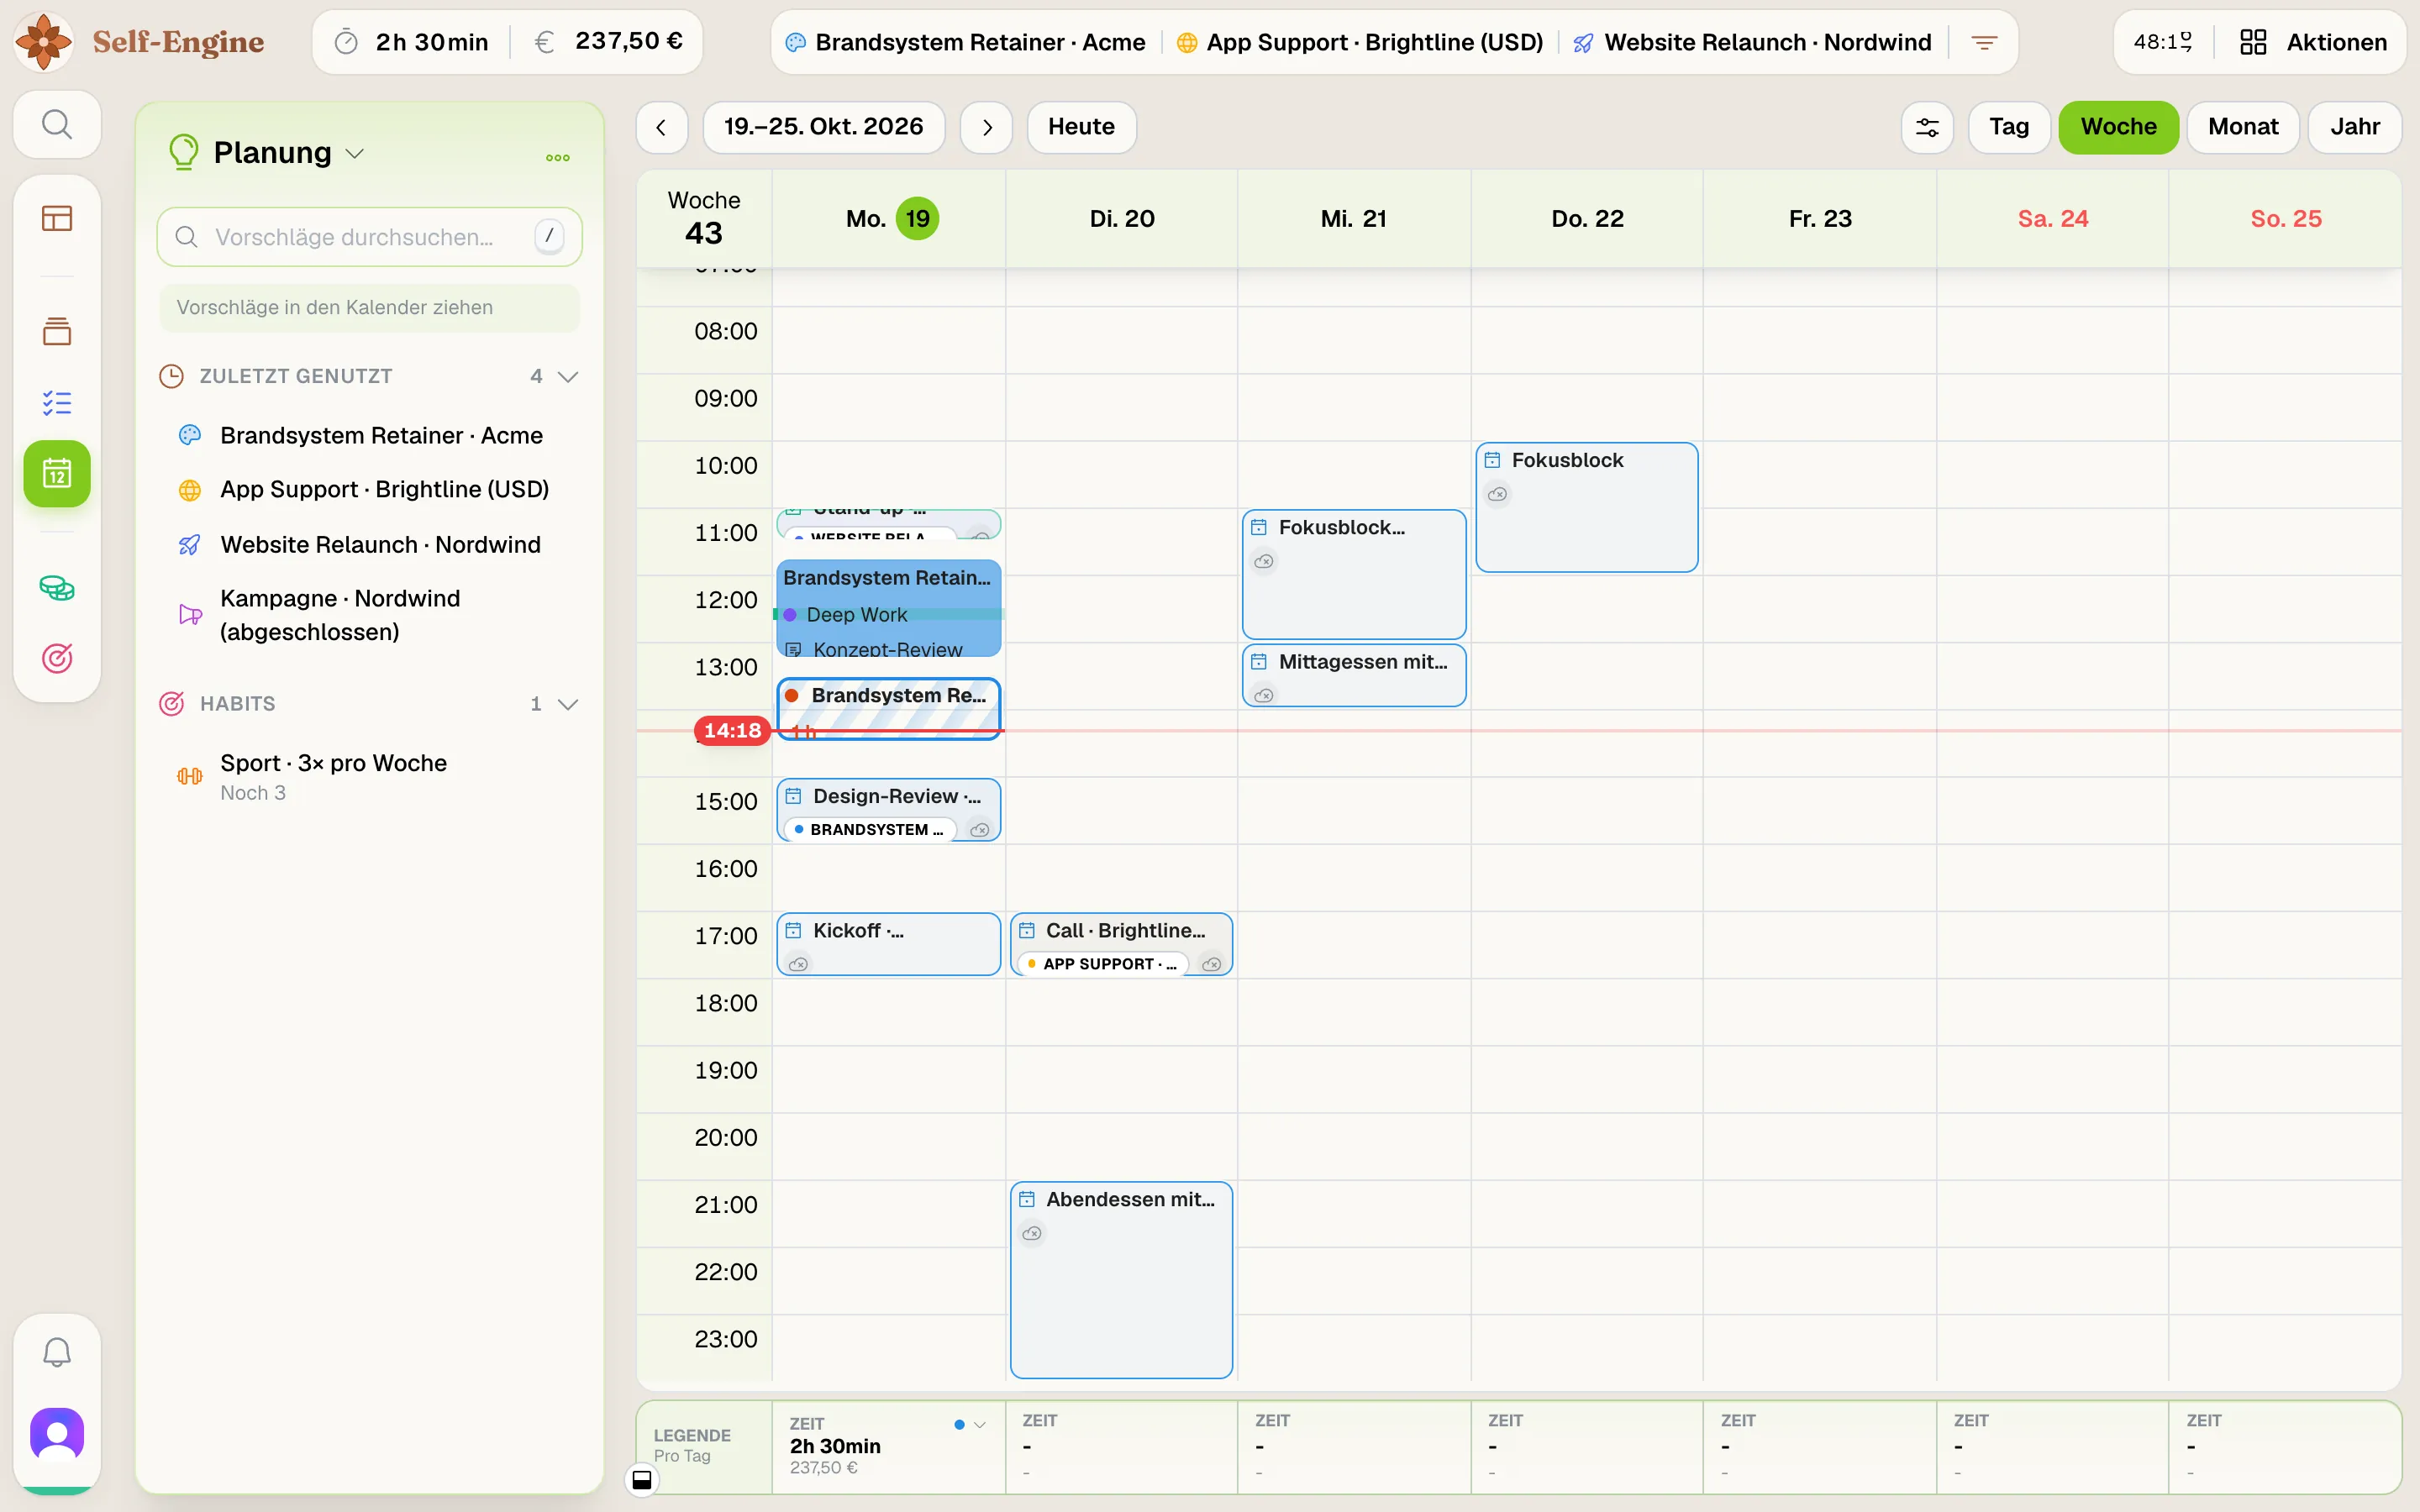Open the filter lines icon in project bar

coord(1984,42)
